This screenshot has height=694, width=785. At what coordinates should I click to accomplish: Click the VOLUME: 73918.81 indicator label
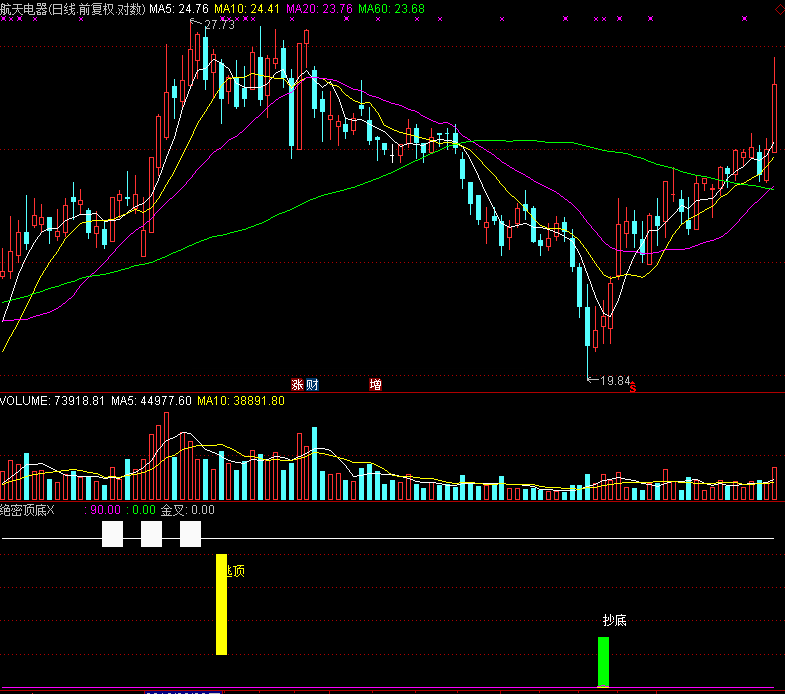tap(53, 401)
